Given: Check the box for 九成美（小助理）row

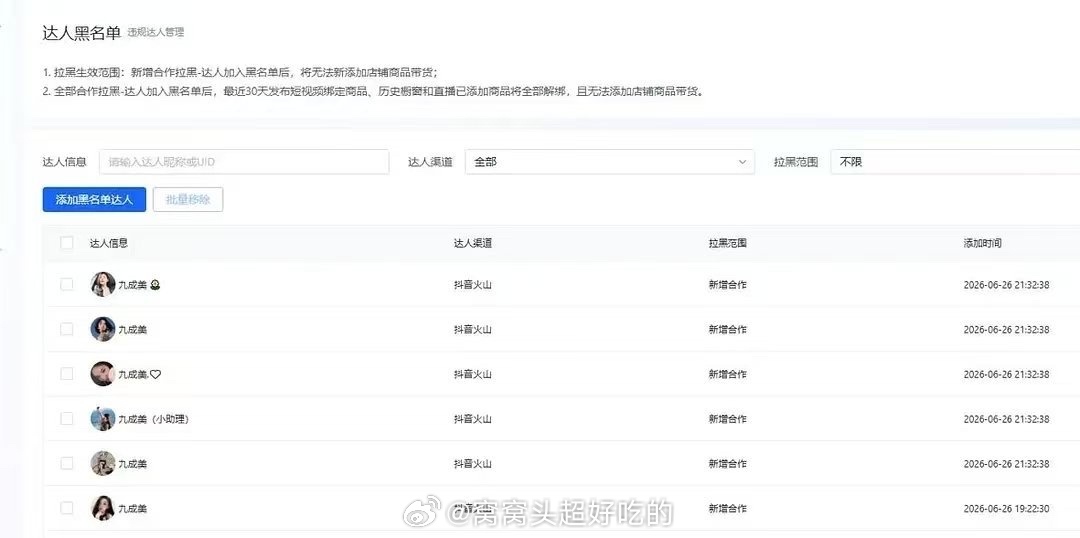Looking at the screenshot, I should 67,419.
